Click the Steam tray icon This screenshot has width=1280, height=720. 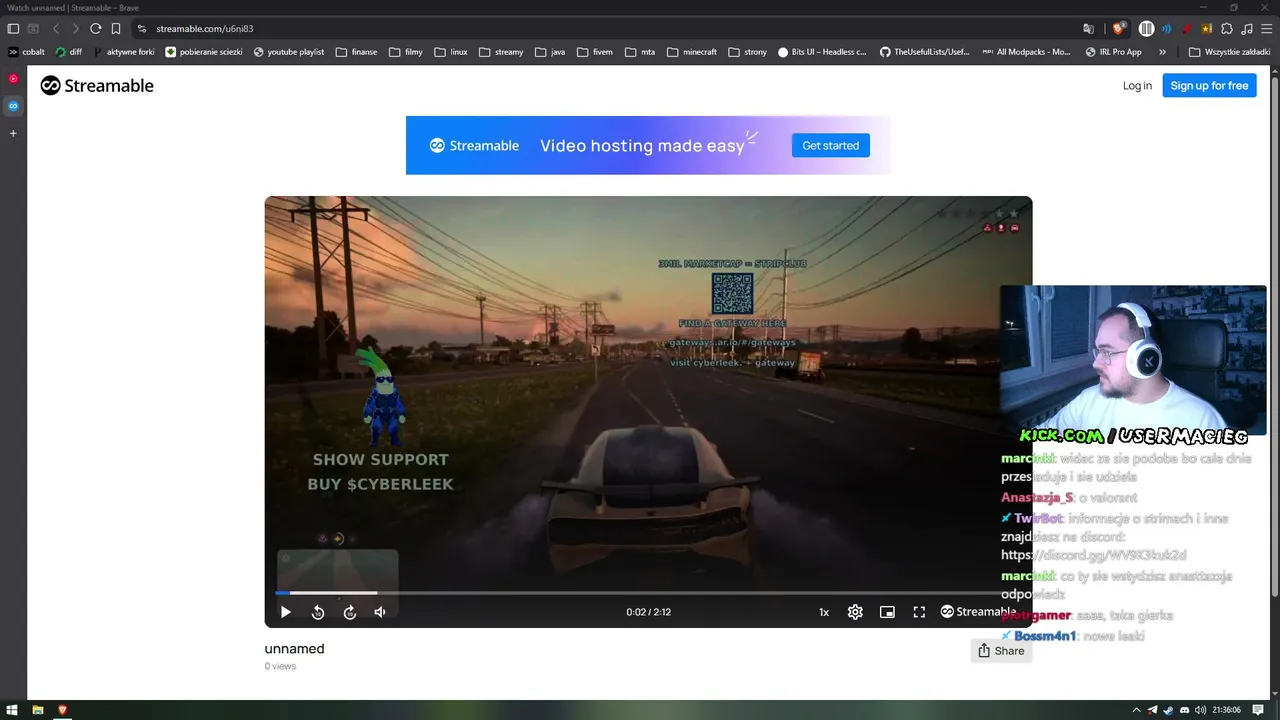point(1168,710)
